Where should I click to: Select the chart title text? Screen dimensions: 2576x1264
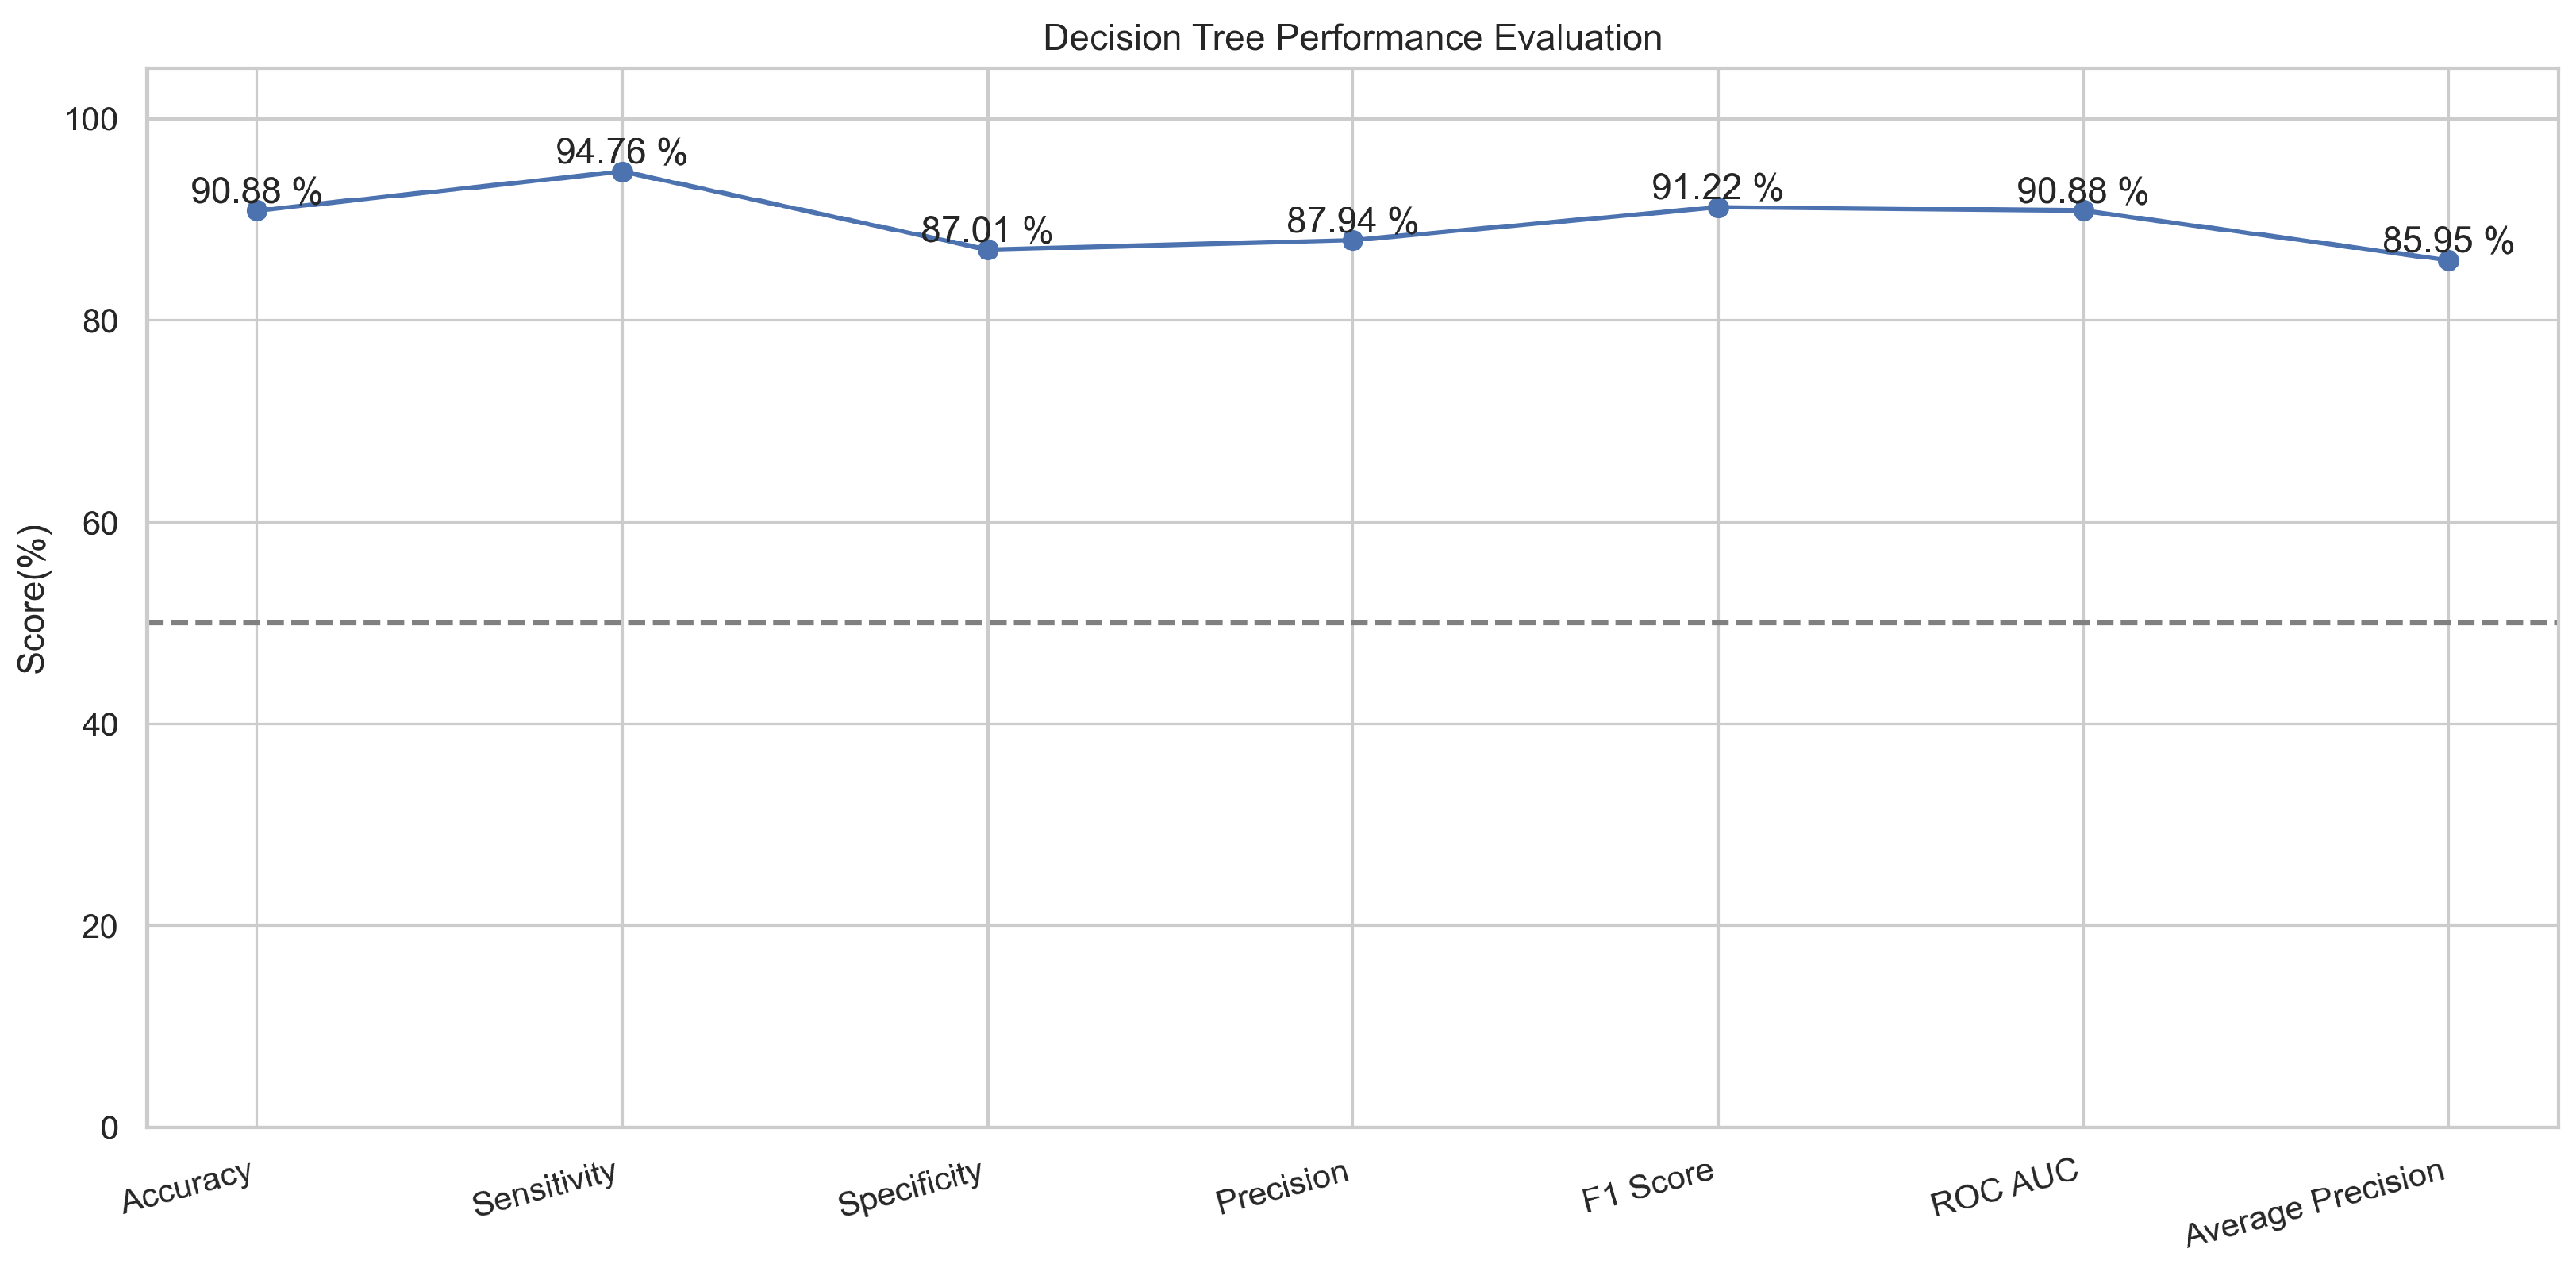pos(1352,38)
